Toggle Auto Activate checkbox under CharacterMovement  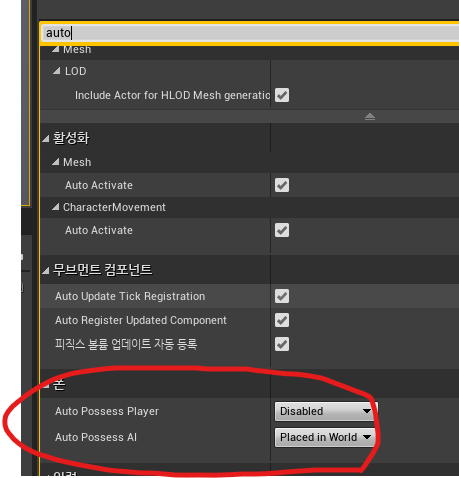282,230
